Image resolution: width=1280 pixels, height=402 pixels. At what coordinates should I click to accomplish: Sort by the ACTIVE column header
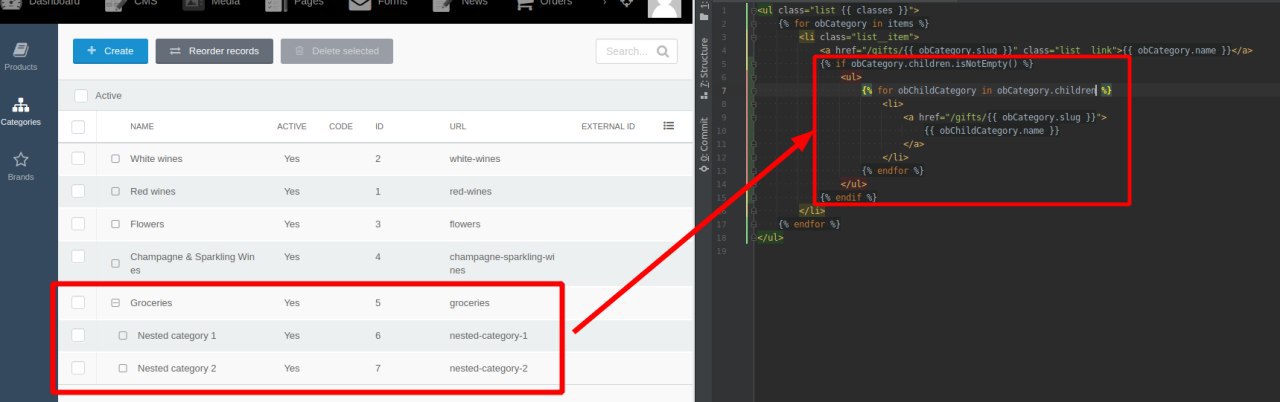[x=292, y=127]
